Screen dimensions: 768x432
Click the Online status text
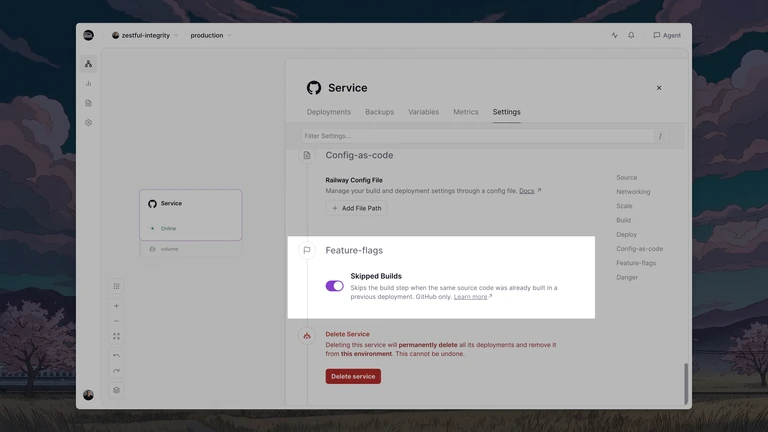[x=168, y=228]
